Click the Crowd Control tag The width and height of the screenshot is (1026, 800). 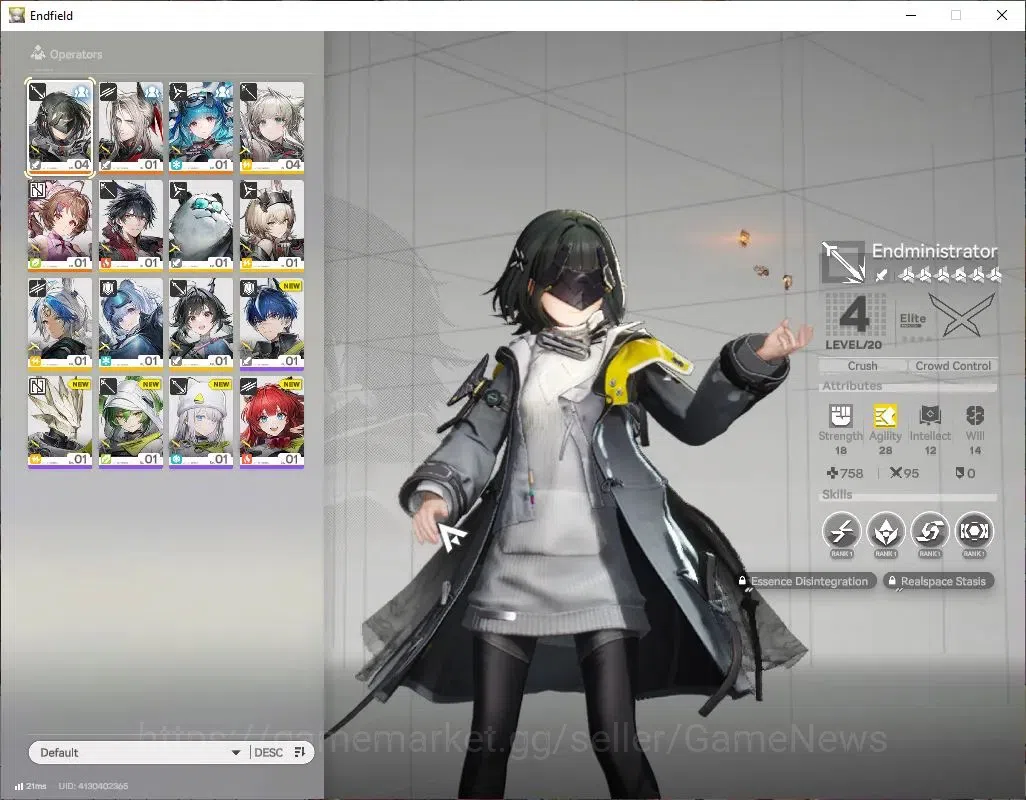tap(953, 366)
